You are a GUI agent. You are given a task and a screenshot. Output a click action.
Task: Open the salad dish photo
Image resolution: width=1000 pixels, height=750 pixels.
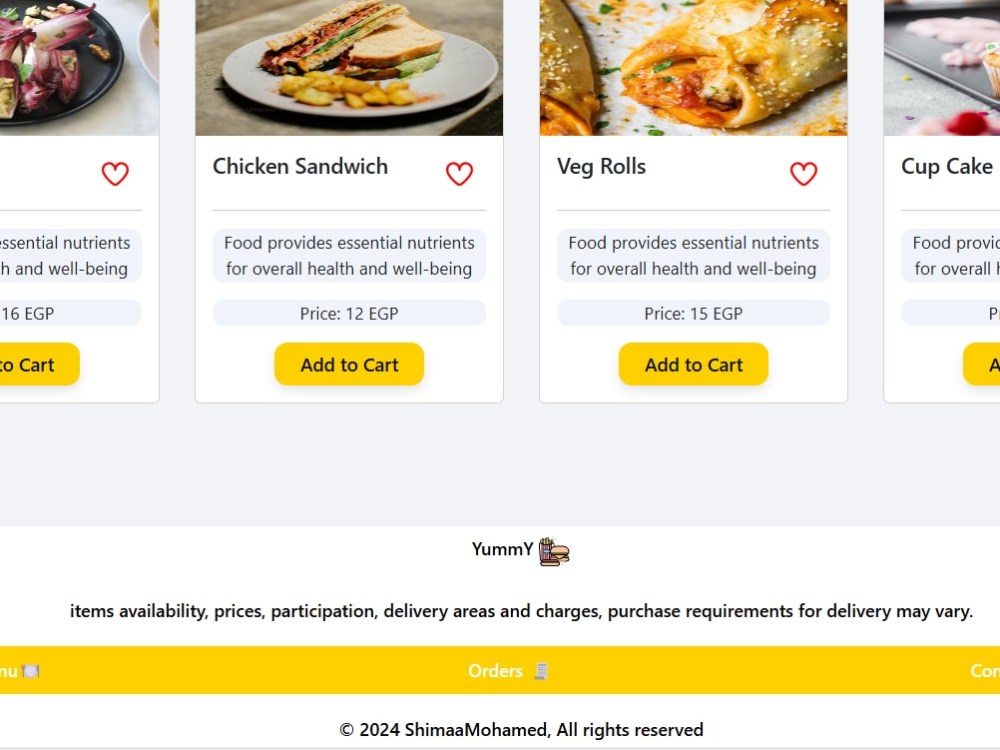pyautogui.click(x=79, y=68)
